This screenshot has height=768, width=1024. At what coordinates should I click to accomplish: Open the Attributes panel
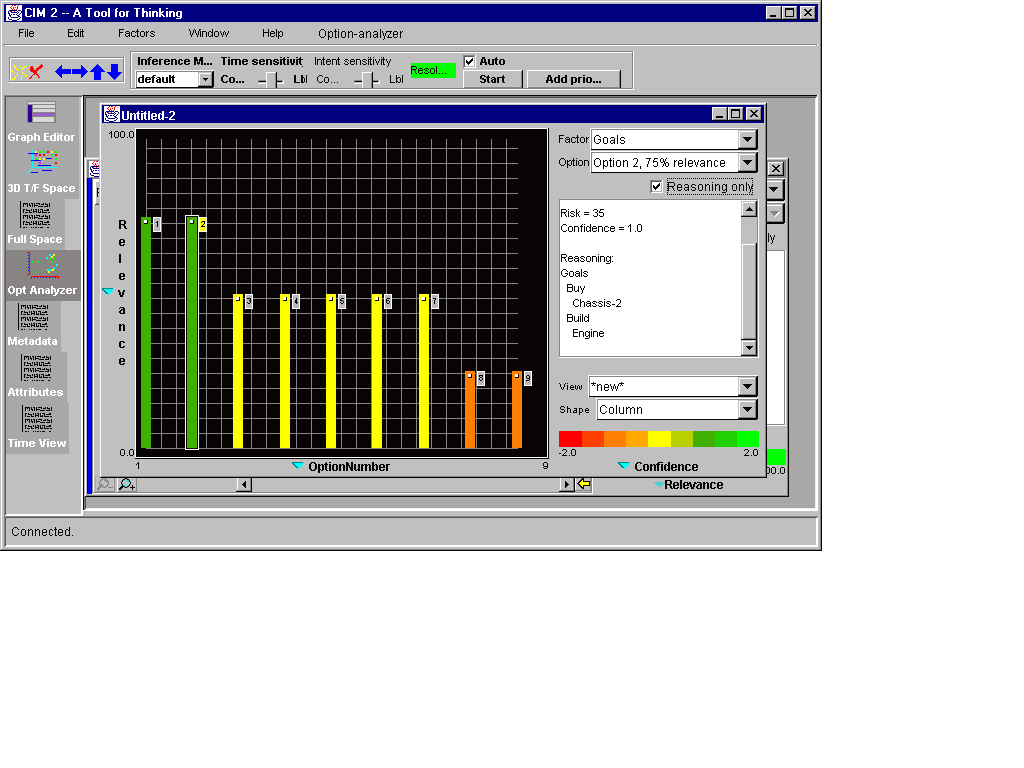(x=36, y=376)
